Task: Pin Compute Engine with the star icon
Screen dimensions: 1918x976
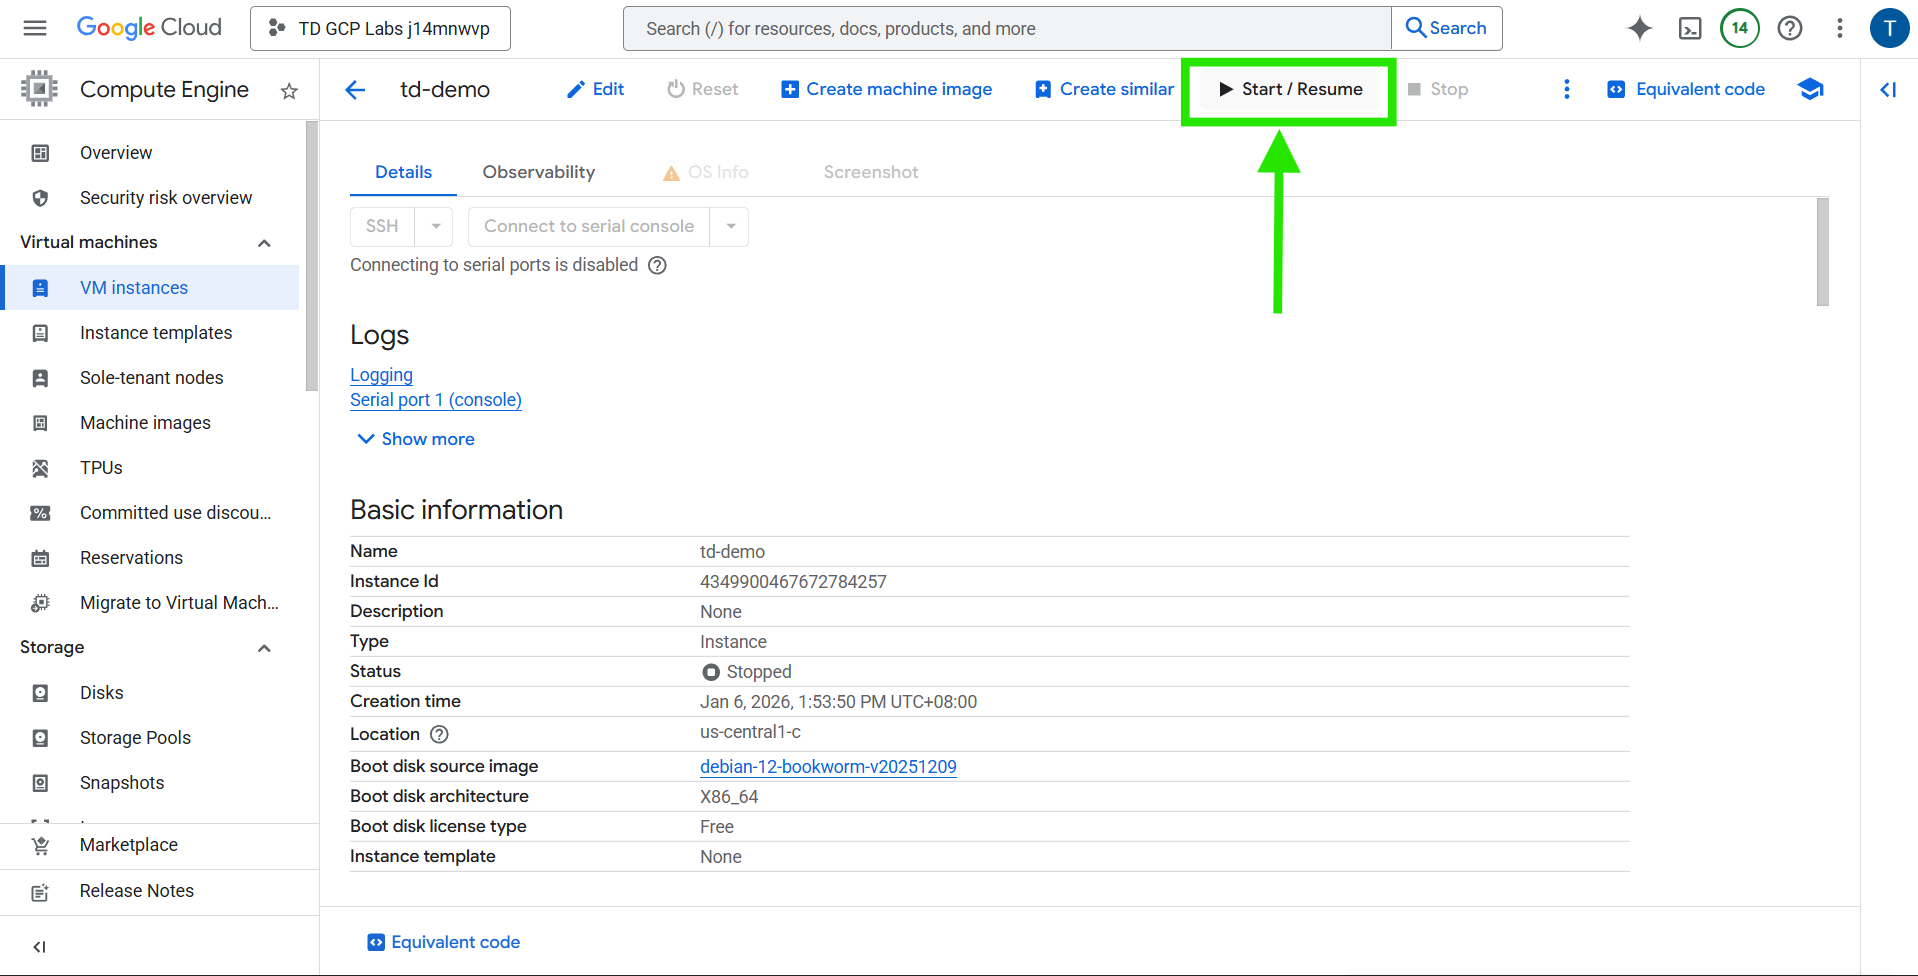Action: click(289, 91)
